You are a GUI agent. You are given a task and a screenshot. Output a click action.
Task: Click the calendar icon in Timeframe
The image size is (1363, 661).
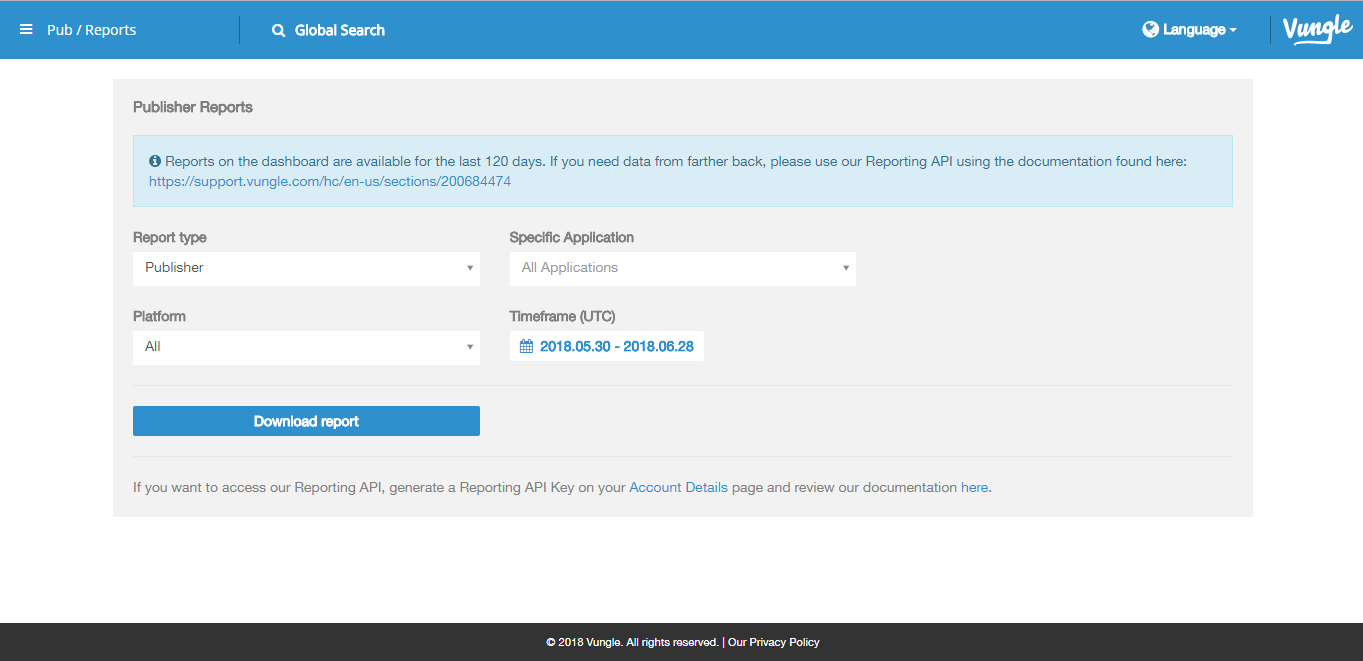click(x=527, y=347)
